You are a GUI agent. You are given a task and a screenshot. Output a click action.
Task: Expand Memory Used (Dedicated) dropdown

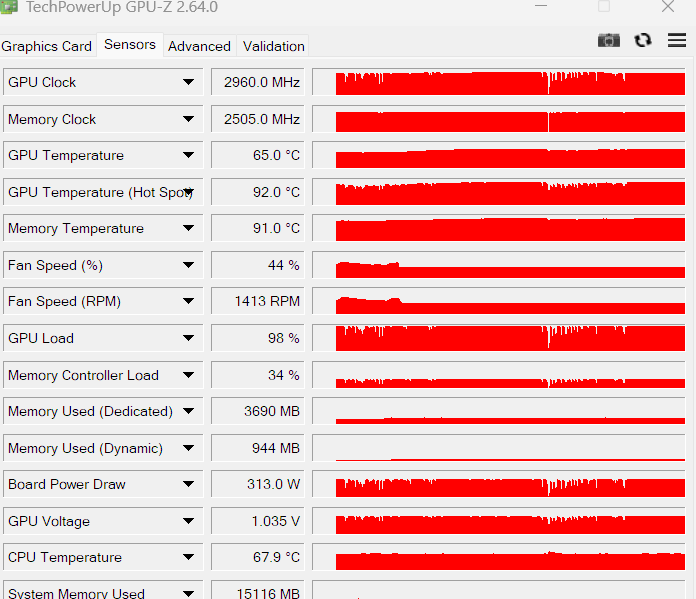click(x=188, y=411)
